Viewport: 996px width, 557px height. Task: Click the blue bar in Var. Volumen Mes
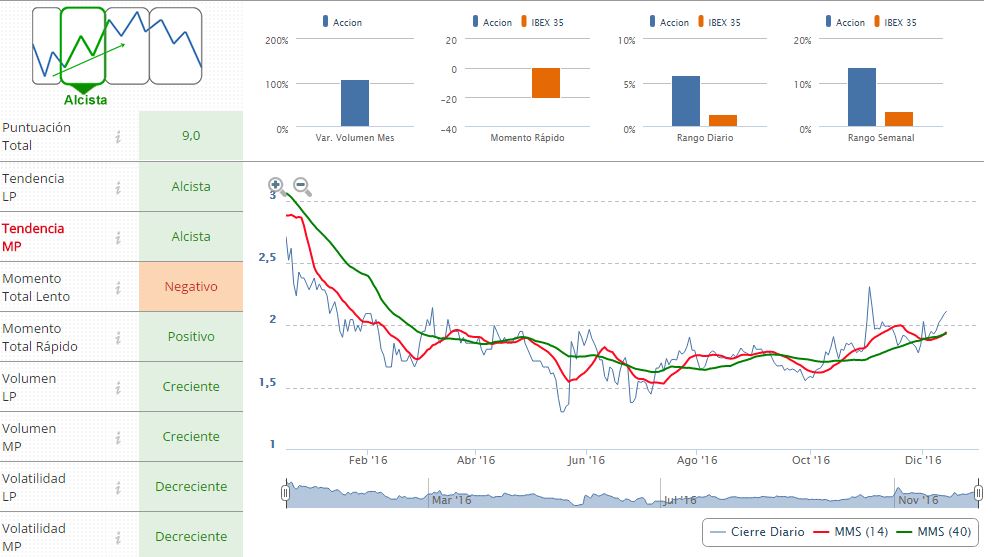click(355, 104)
